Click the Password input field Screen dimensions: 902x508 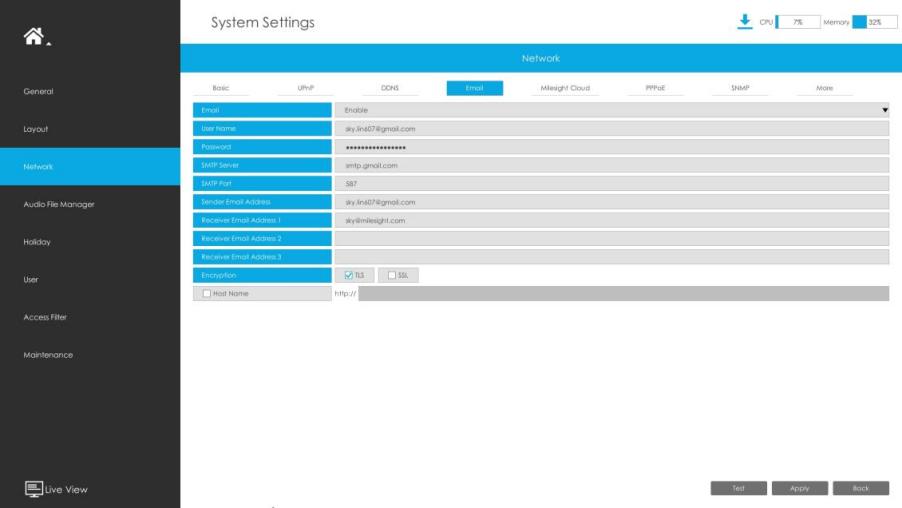click(611, 147)
